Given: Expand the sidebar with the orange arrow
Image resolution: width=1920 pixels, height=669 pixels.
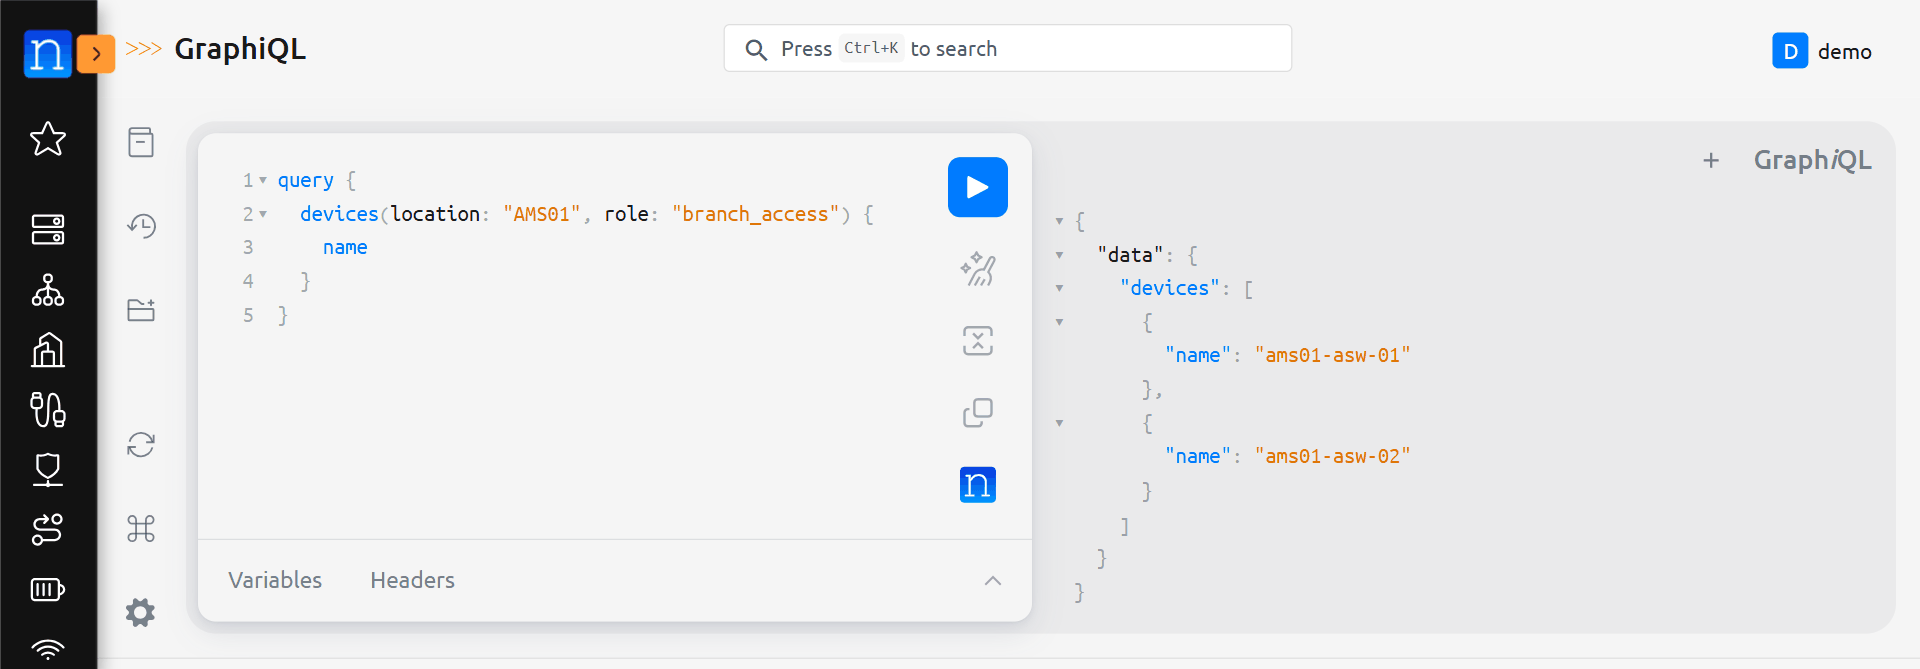Looking at the screenshot, I should pyautogui.click(x=96, y=54).
